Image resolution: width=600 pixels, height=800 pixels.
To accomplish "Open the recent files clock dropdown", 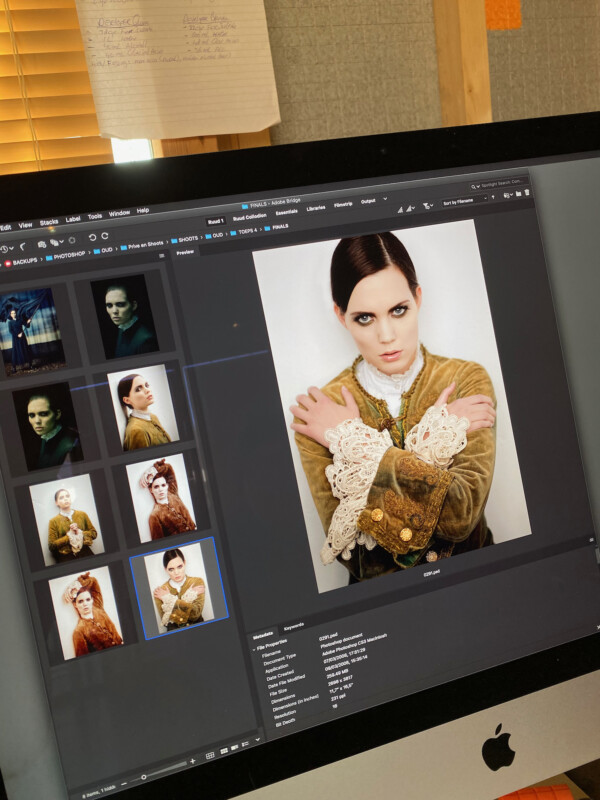I will [6, 249].
